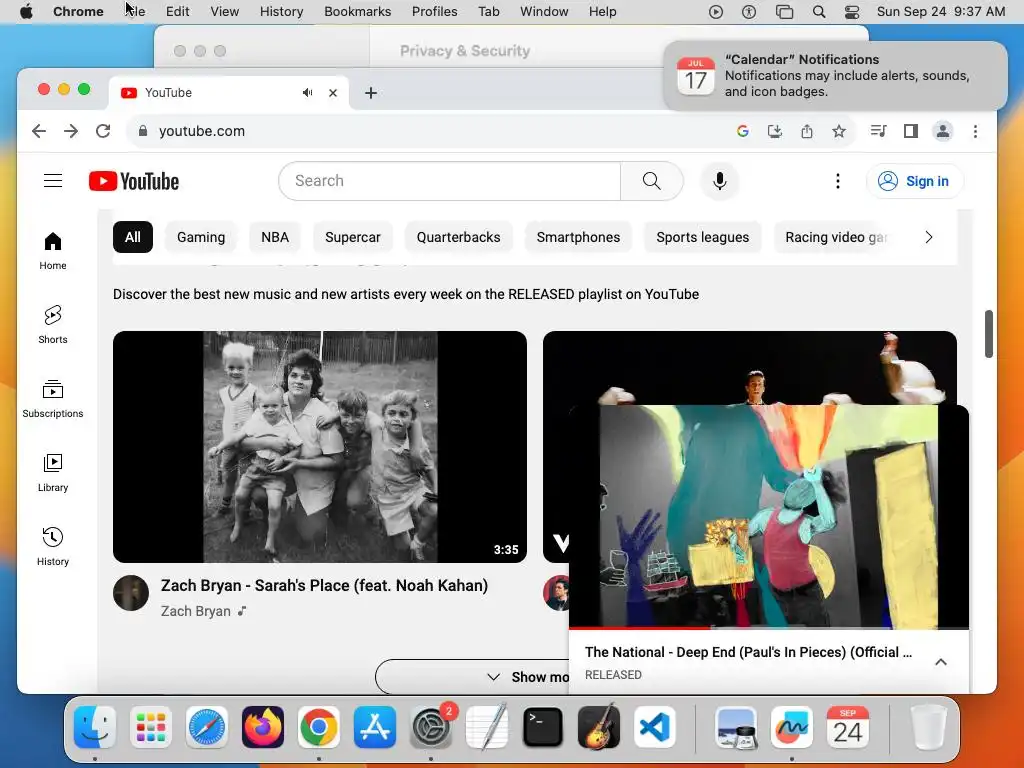This screenshot has height=768, width=1024.
Task: Close the YouTube tab
Action: [333, 93]
